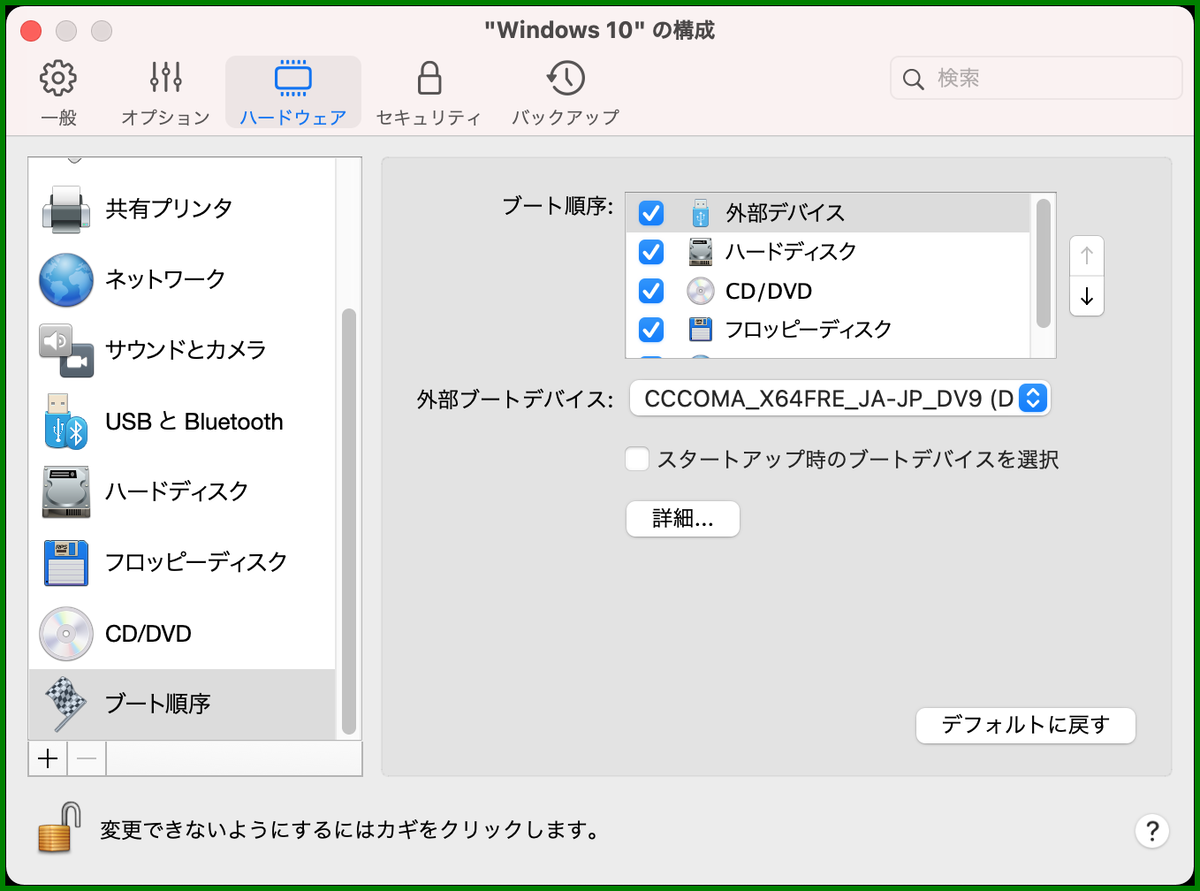Click the ブート順序 checkered flag icon
This screenshot has width=1200, height=891.
tap(67, 704)
